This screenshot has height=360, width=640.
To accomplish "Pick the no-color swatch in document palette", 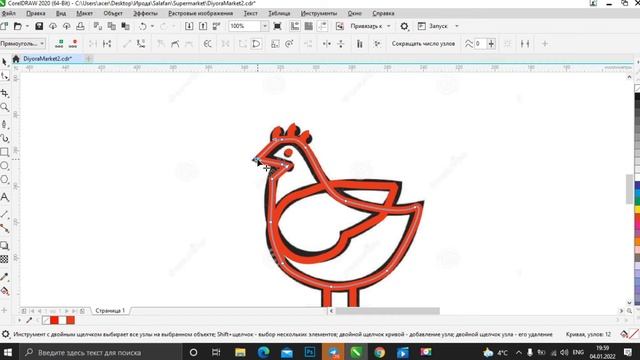I will click(x=46, y=320).
